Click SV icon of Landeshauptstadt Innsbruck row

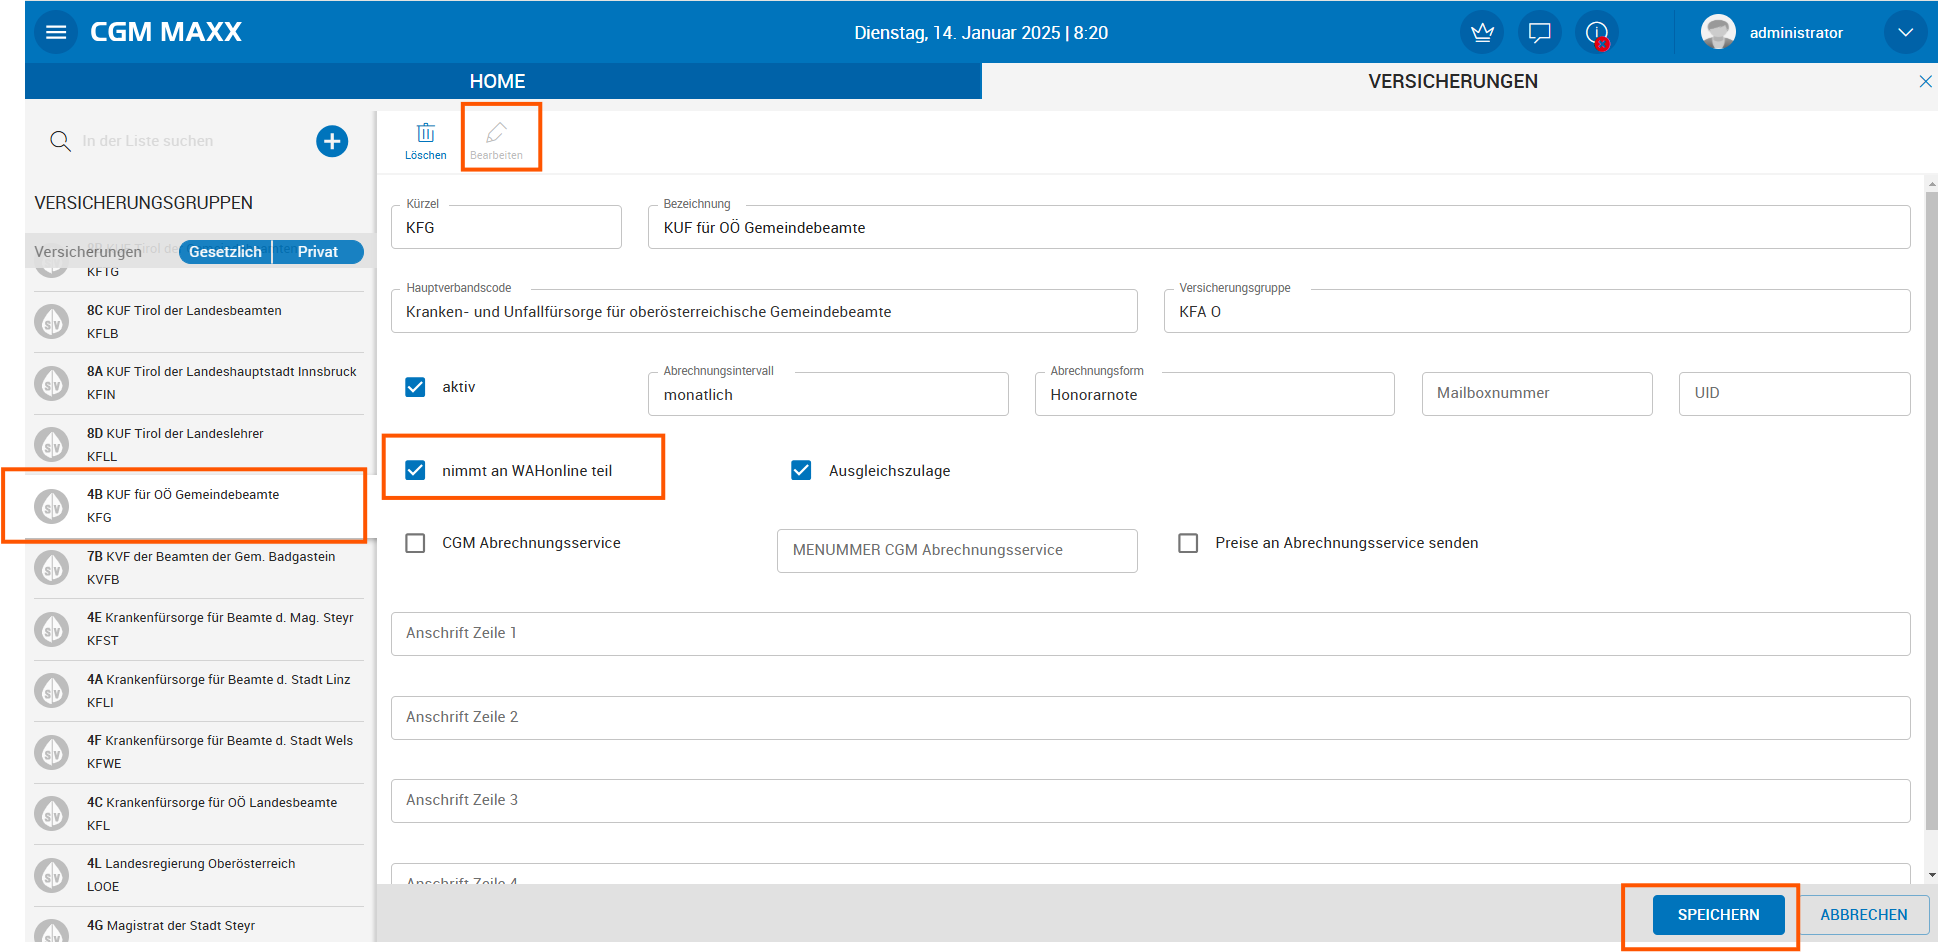[x=52, y=383]
